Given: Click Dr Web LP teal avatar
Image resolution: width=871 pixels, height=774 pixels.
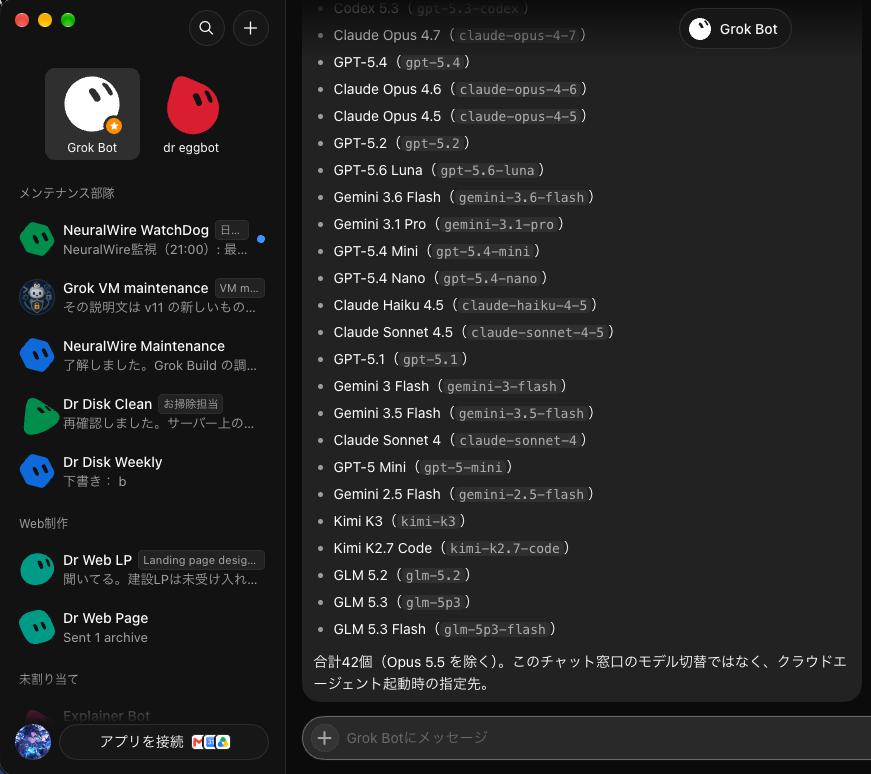Looking at the screenshot, I should (x=37, y=569).
